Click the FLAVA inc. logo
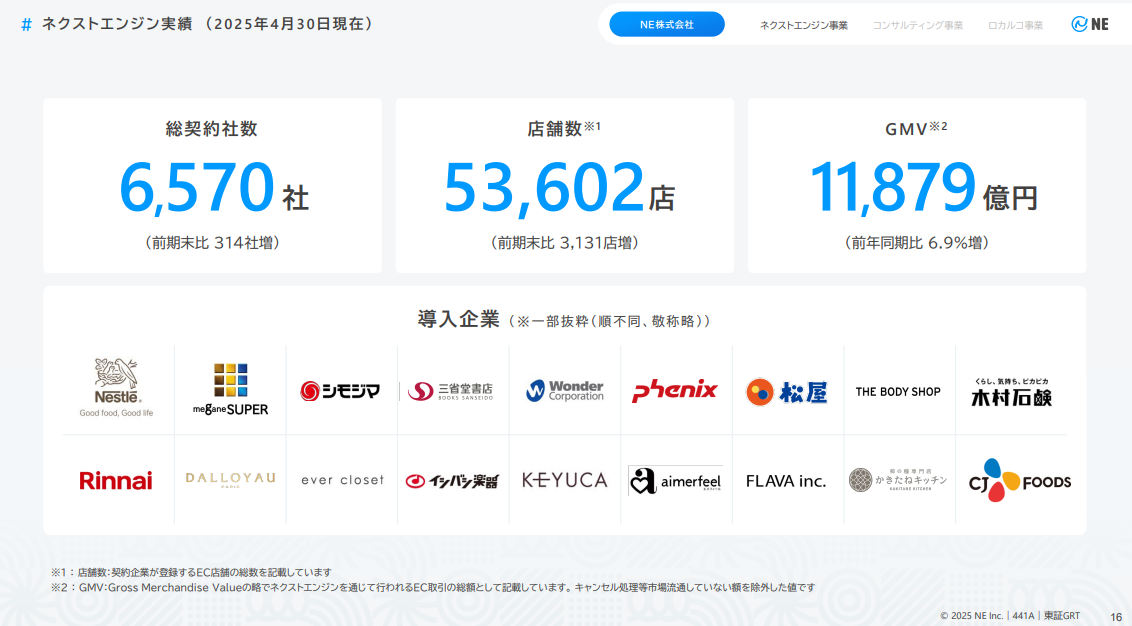Image resolution: width=1132 pixels, height=626 pixels. pyautogui.click(x=786, y=481)
